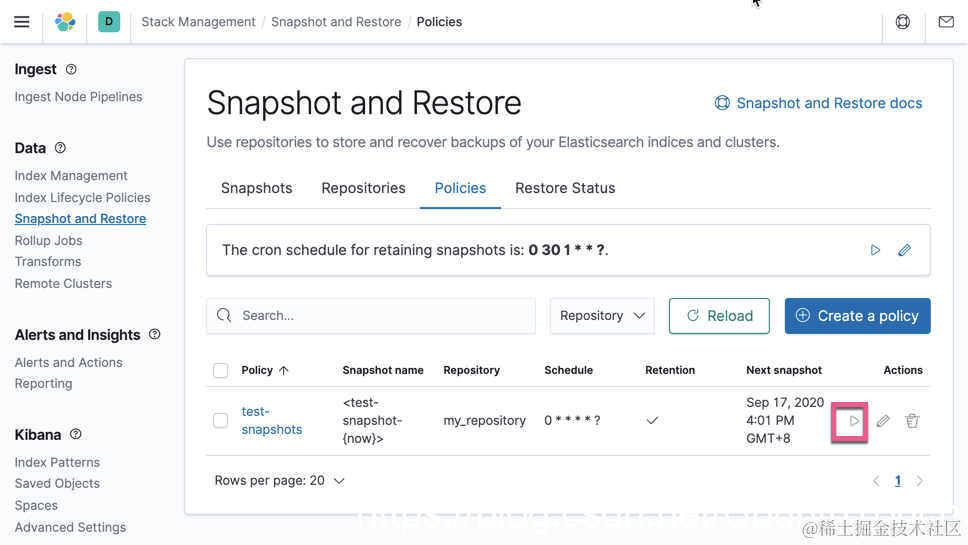
Task: Click the Elastic logo icon
Action: 65,21
